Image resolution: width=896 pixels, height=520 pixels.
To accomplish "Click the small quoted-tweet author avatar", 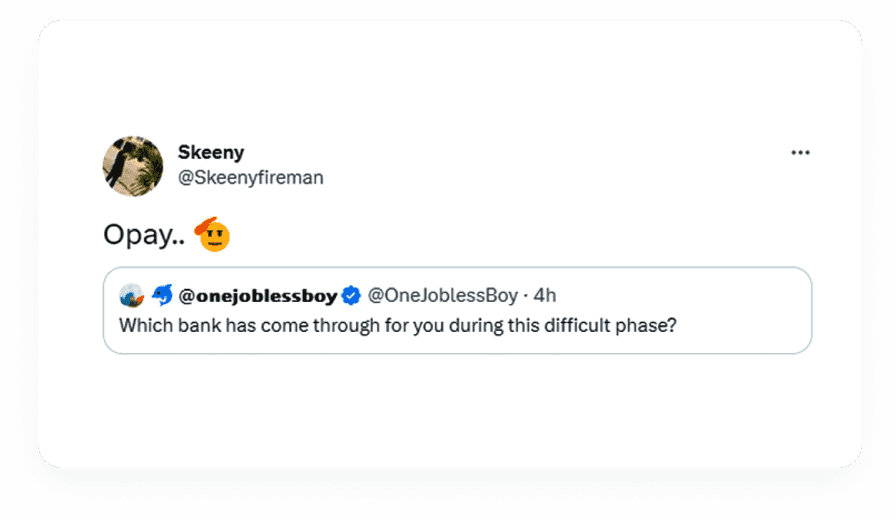I will (132, 295).
